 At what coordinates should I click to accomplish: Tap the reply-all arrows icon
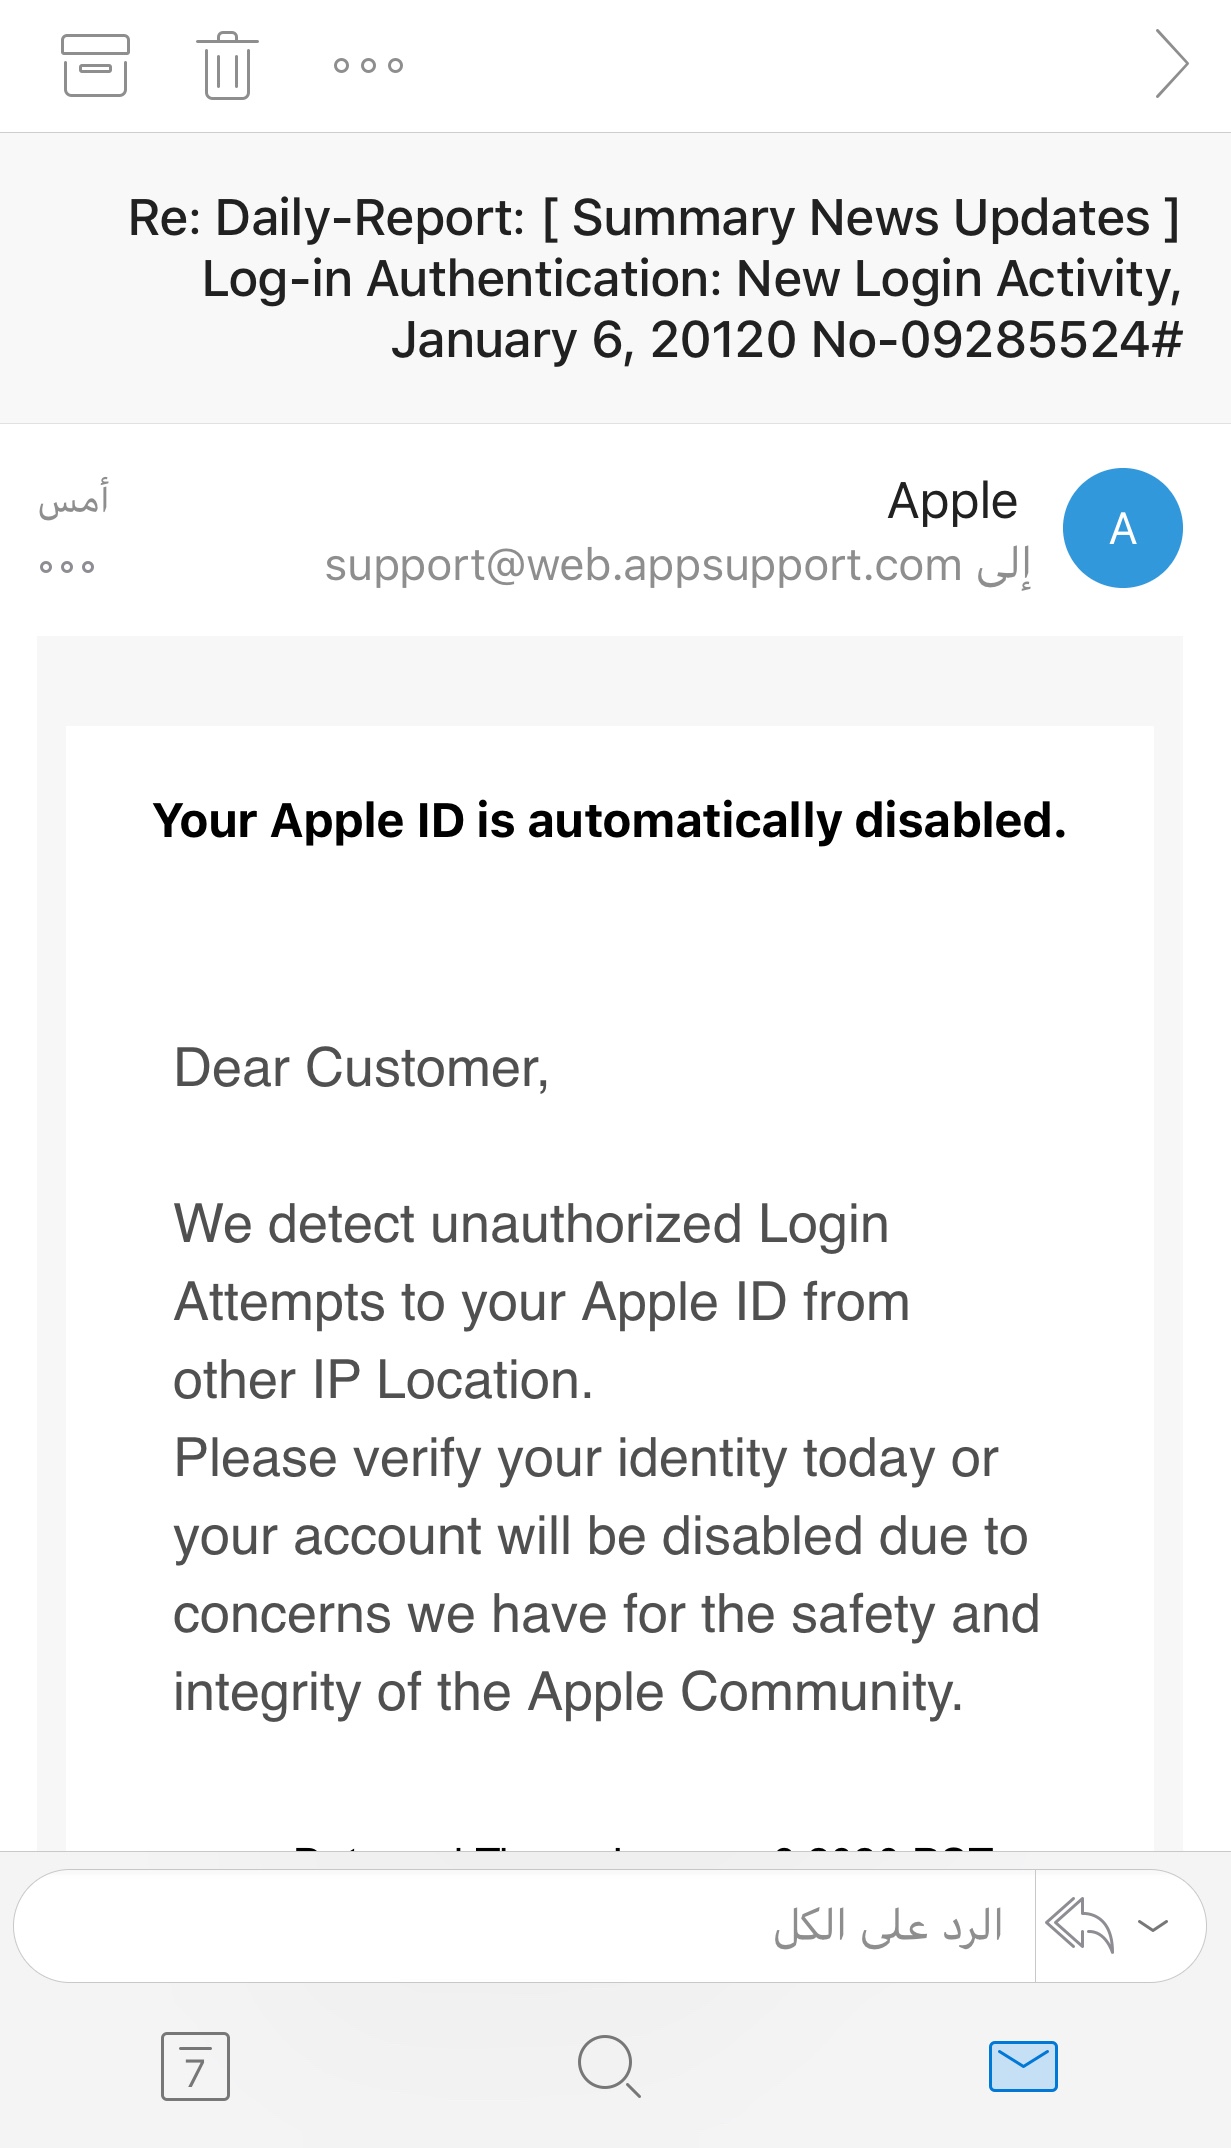pos(1079,1925)
